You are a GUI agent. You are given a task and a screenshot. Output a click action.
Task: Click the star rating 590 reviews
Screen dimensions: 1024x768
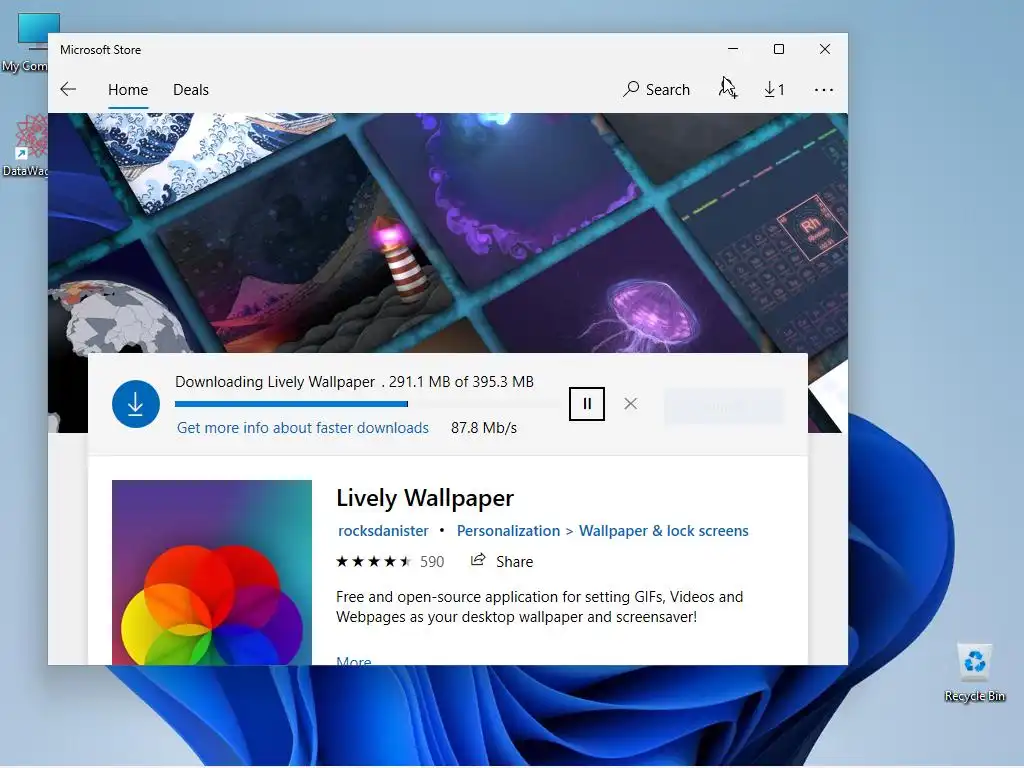pyautogui.click(x=390, y=562)
